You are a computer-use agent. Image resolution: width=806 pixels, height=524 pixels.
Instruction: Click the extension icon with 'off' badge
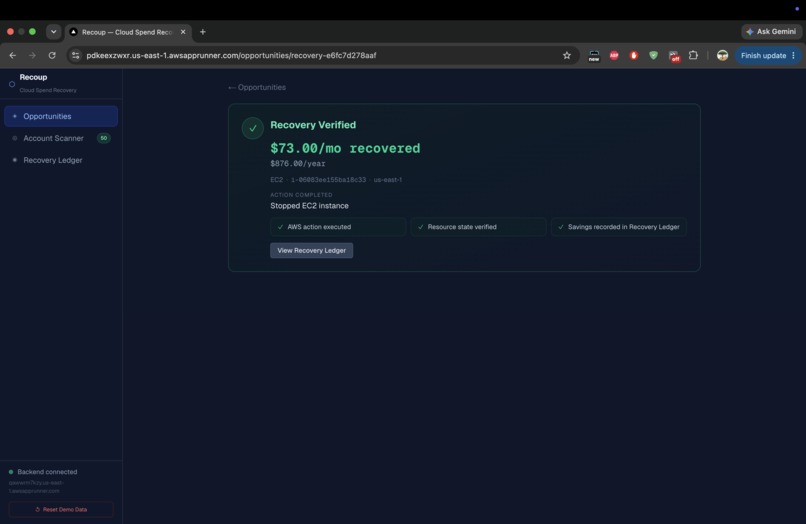(674, 56)
